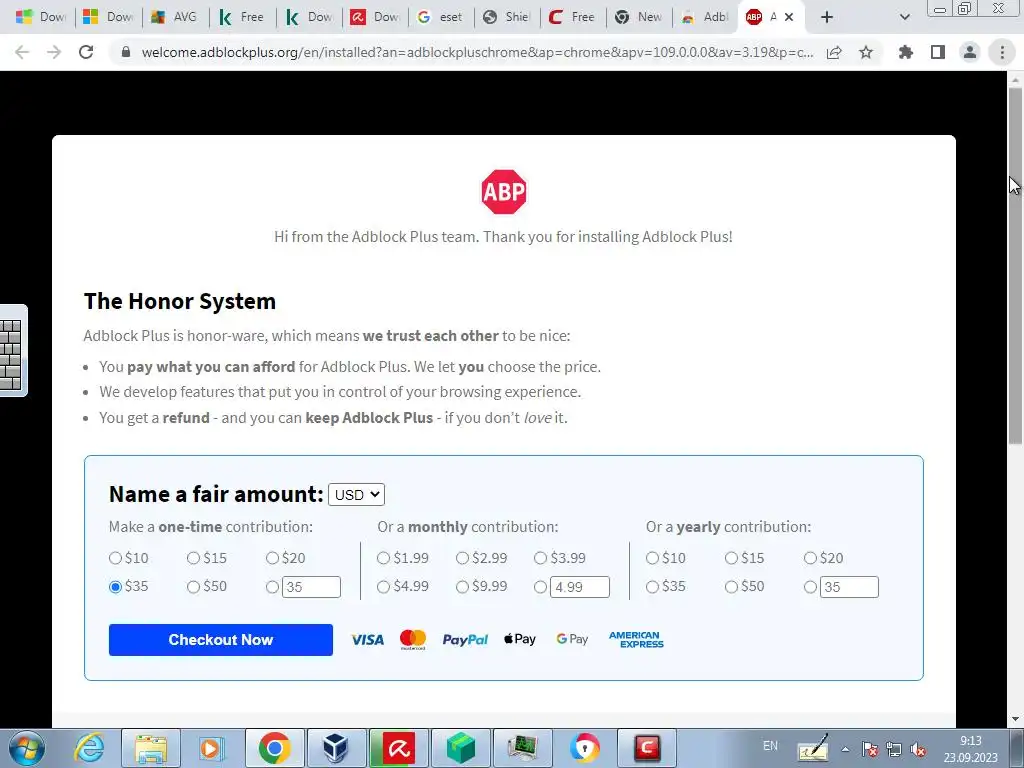The image size is (1024, 768).
Task: Select one-time $10 contribution
Action: click(116, 558)
